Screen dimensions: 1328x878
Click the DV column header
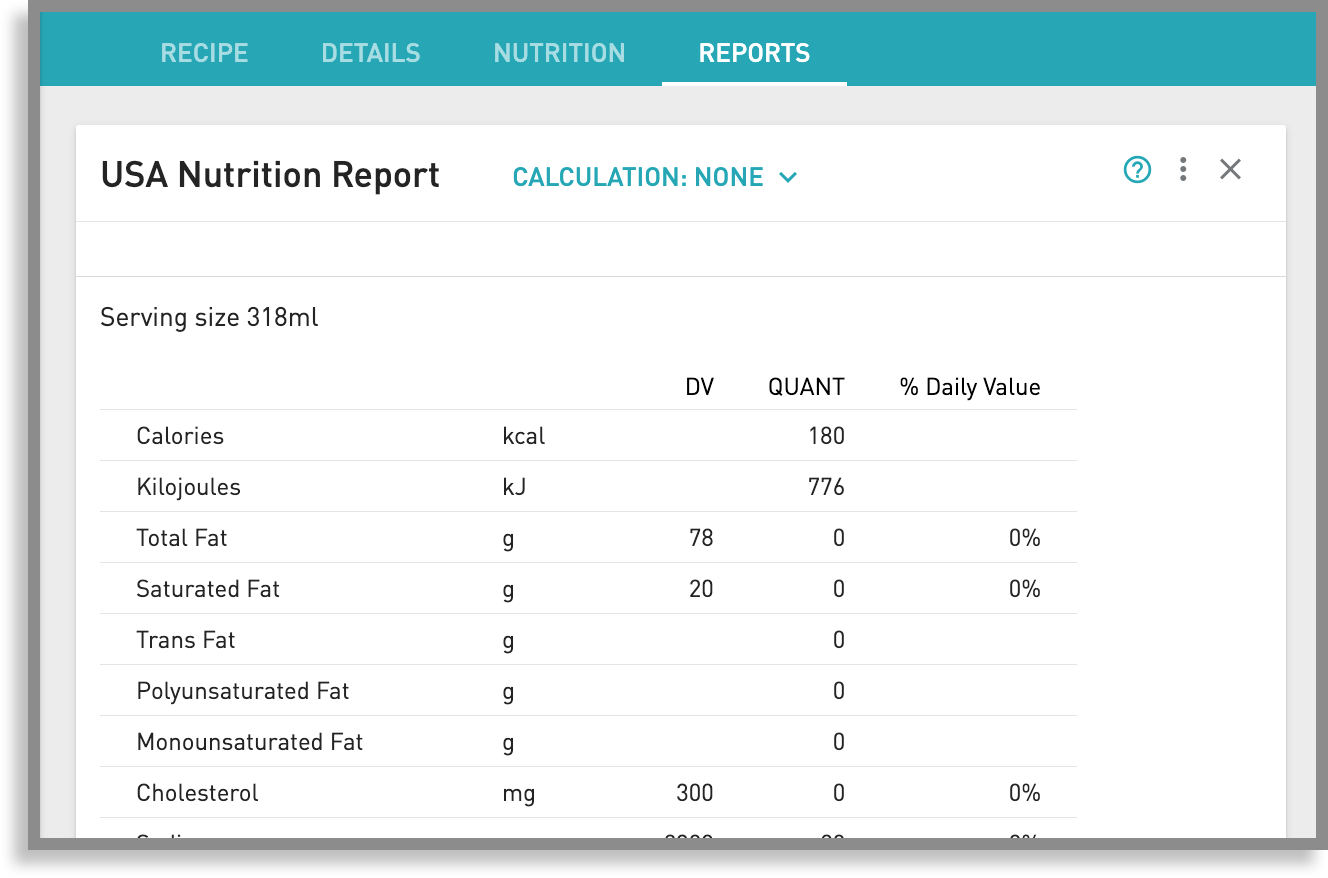tap(701, 386)
